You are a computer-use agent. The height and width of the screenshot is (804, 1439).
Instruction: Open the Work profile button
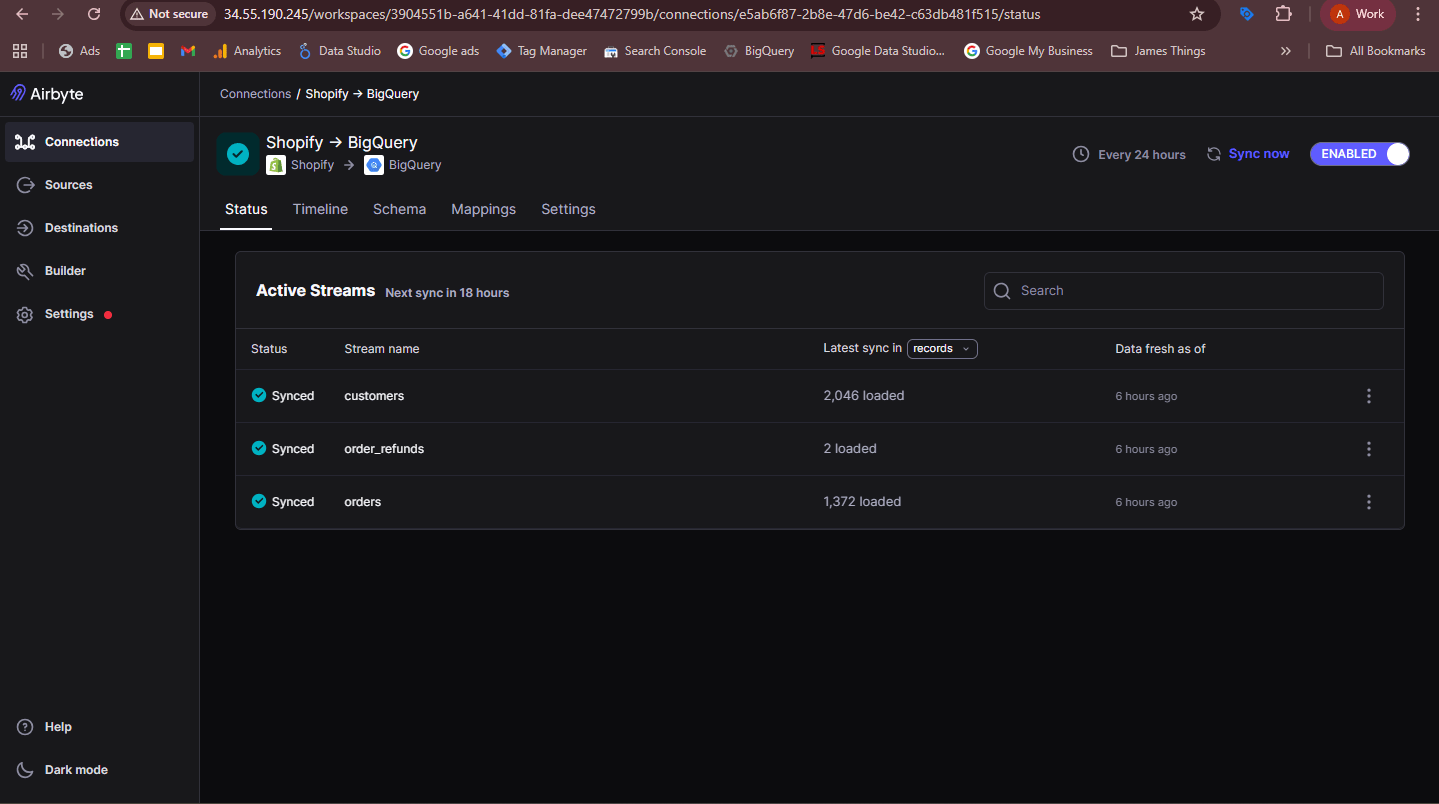[x=1357, y=14]
